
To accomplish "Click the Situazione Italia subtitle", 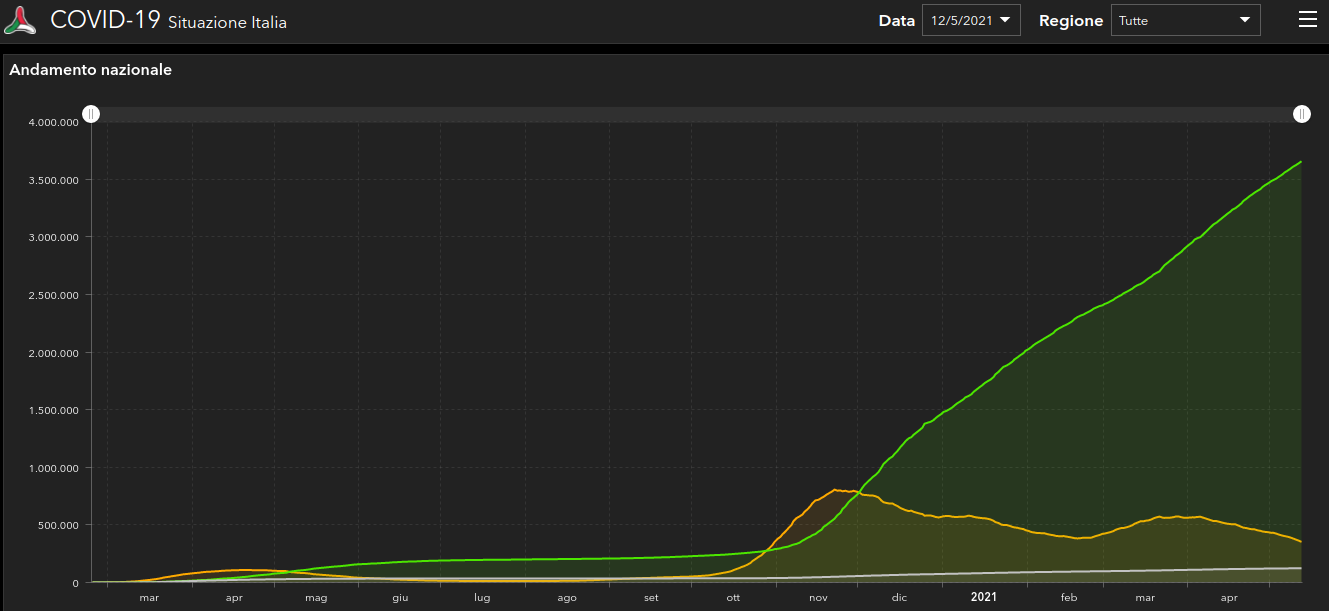I will click(227, 22).
